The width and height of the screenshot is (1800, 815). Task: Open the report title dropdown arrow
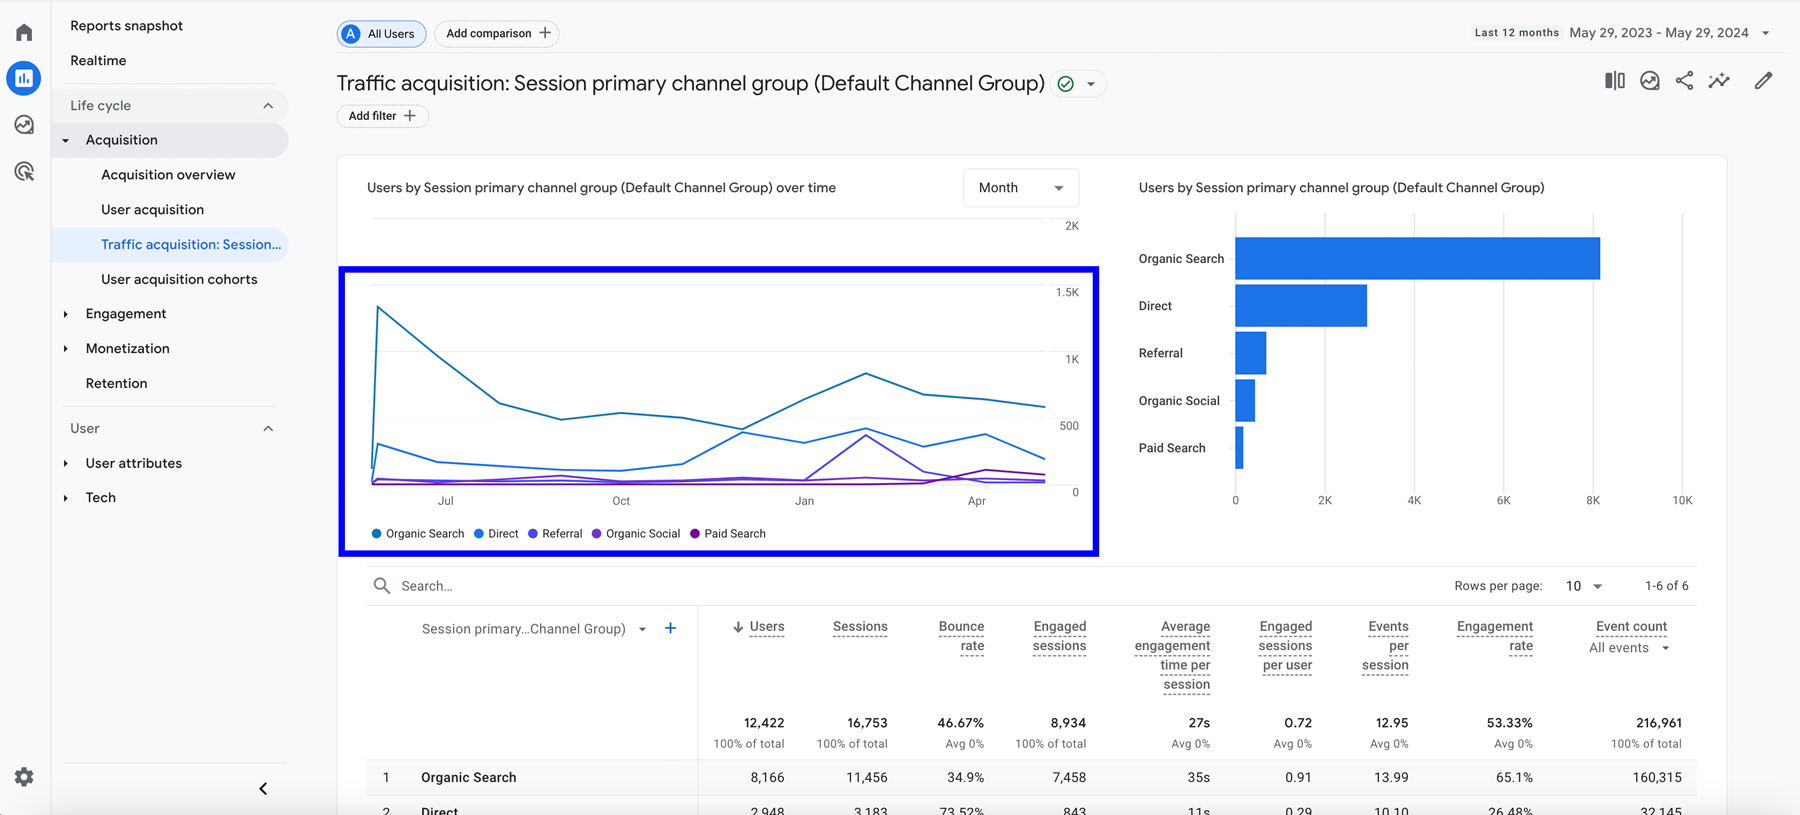point(1091,84)
